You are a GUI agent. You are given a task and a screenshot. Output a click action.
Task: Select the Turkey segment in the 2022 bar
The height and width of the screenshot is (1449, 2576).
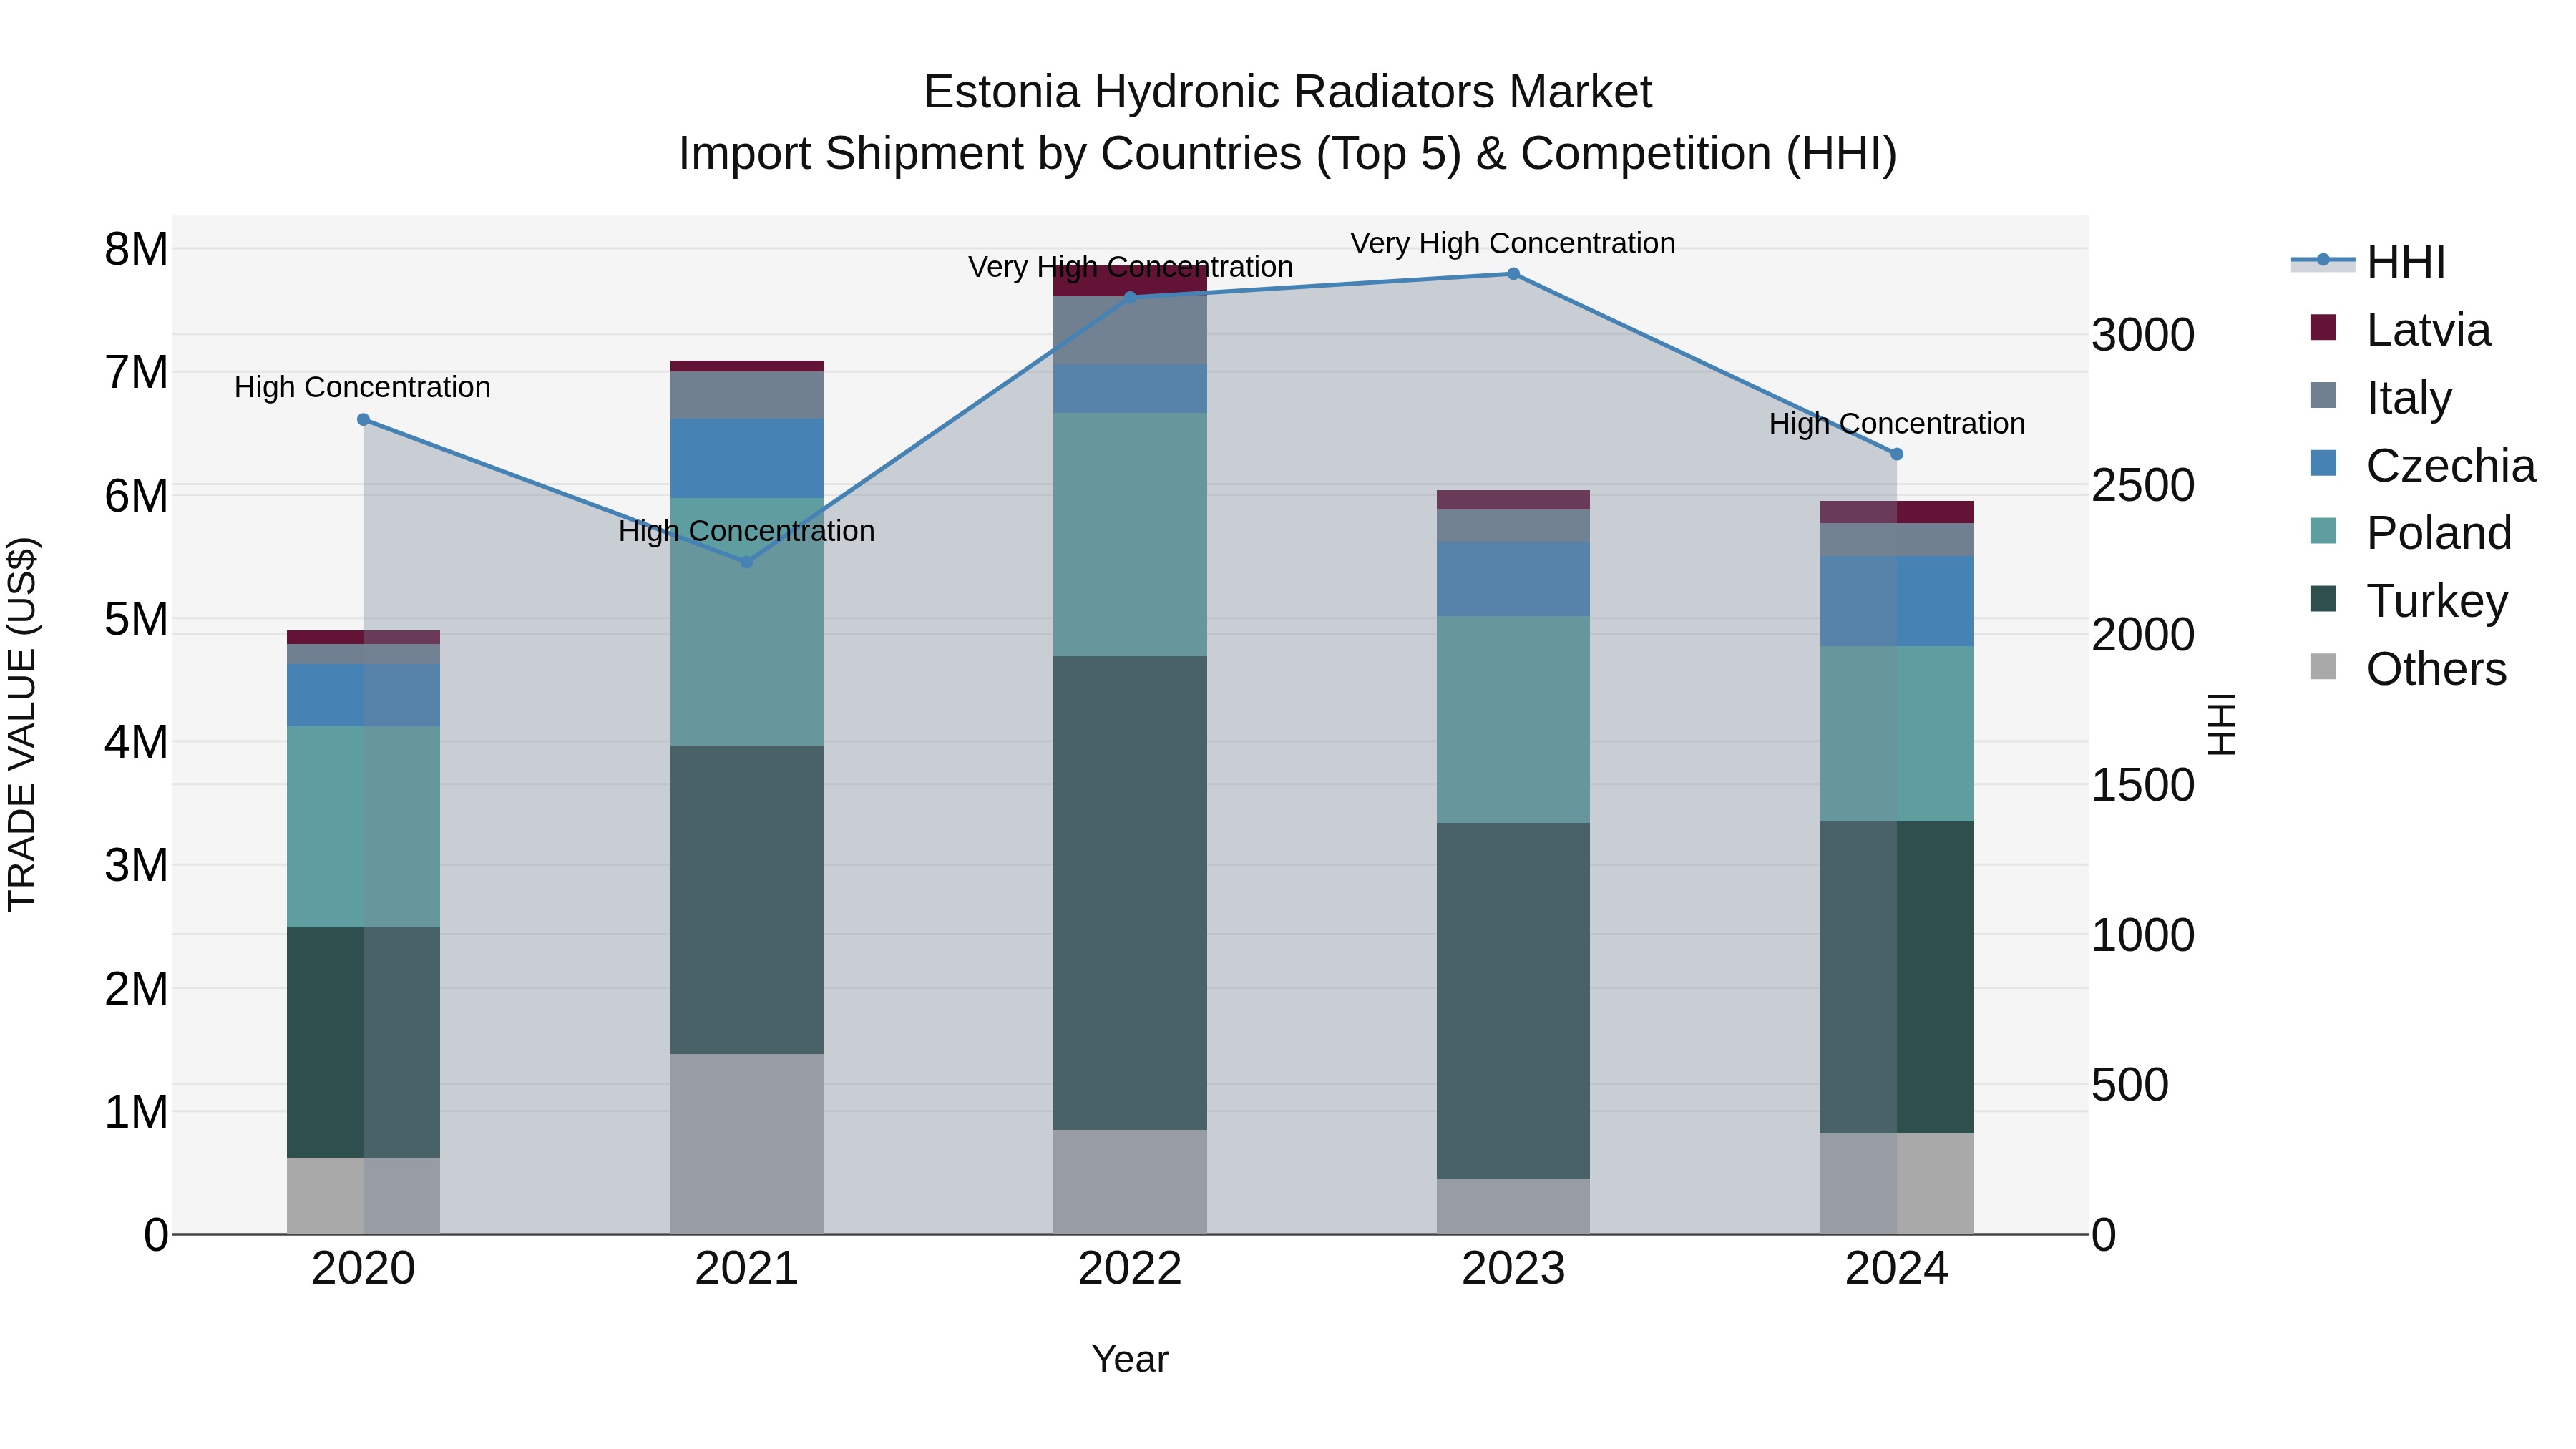click(x=1130, y=893)
